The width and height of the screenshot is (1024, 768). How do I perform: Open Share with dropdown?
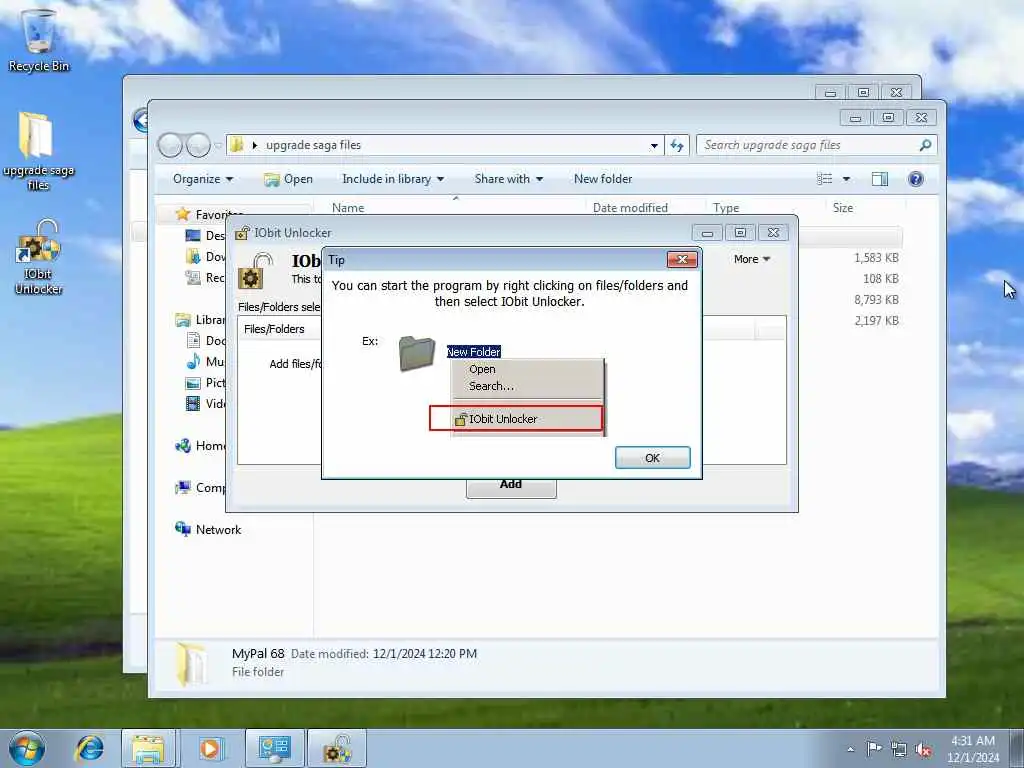[x=508, y=179]
